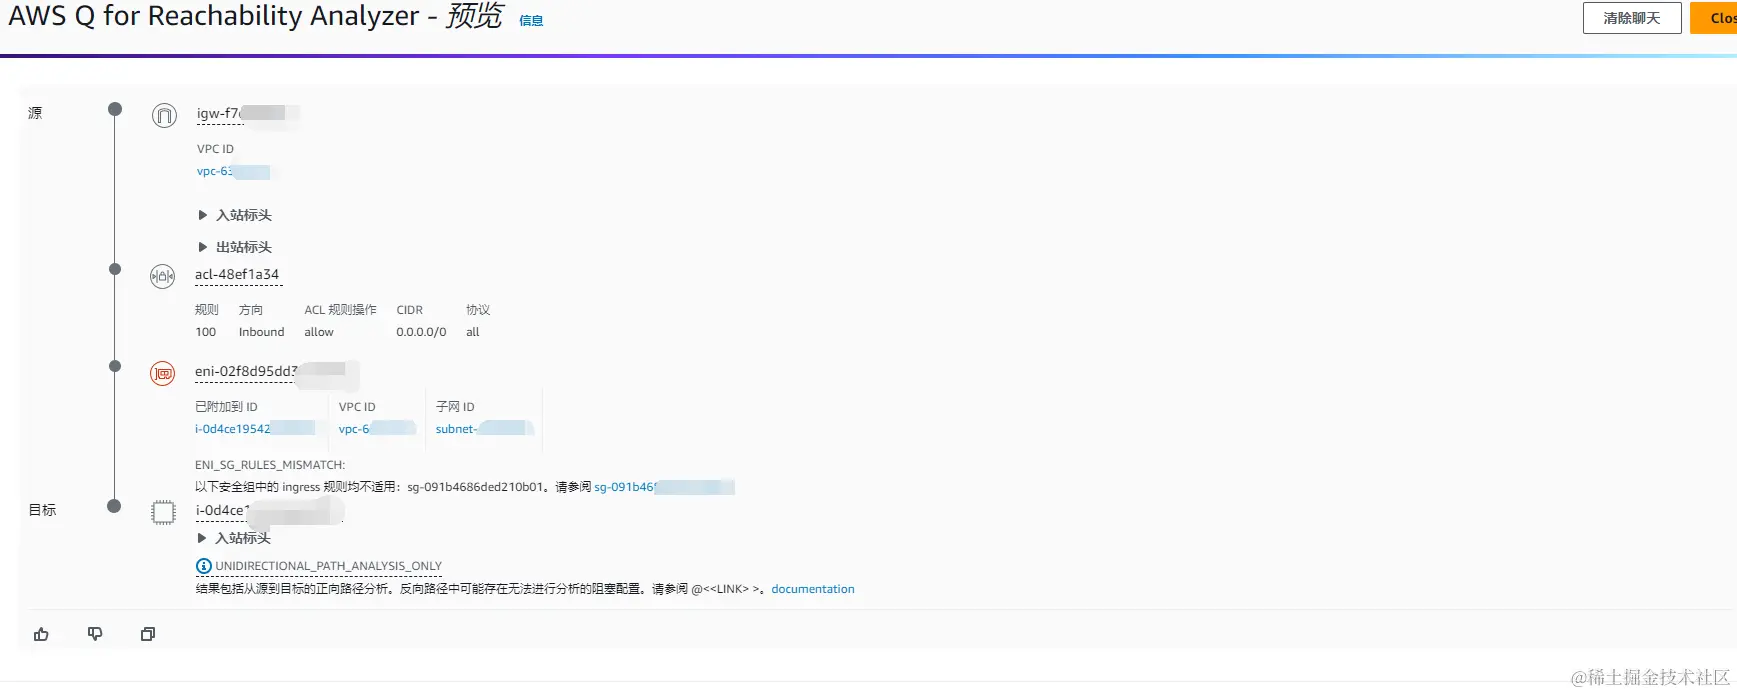Open the subnet- link under 子网 ID
The width and height of the screenshot is (1737, 694).
point(484,429)
